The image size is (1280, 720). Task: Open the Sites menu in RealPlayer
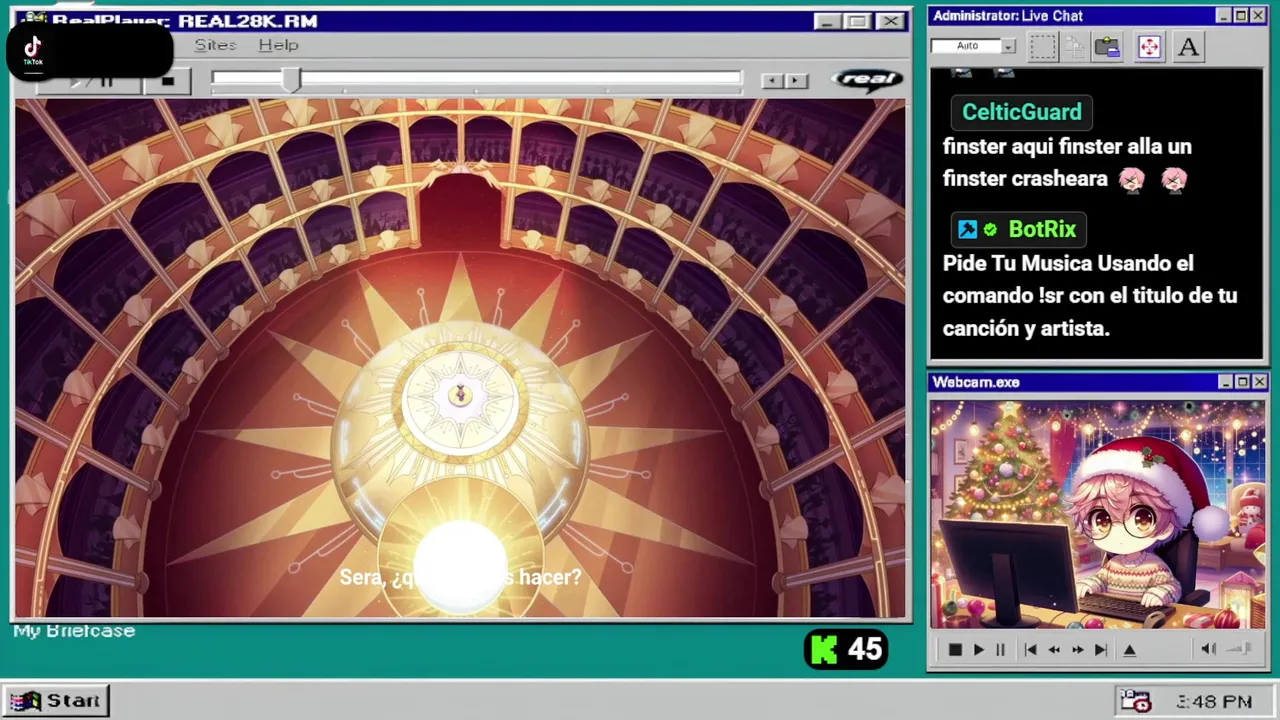[x=215, y=45]
